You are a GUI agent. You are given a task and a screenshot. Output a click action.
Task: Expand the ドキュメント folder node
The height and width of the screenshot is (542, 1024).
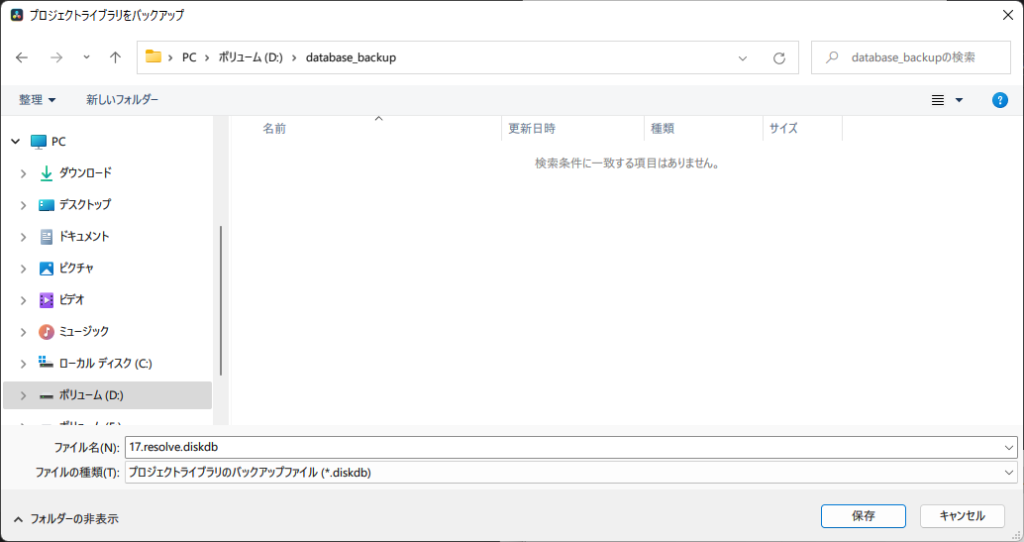[x=24, y=236]
